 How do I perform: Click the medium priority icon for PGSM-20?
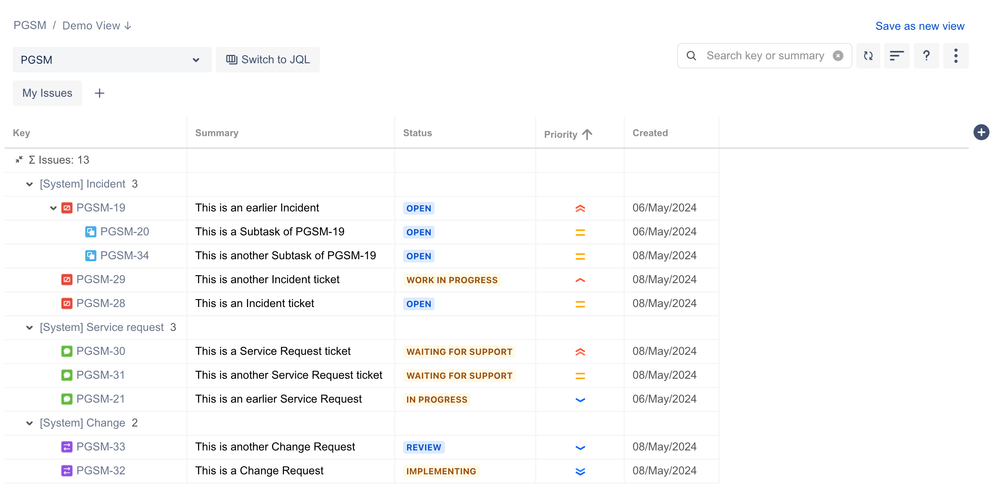click(580, 232)
